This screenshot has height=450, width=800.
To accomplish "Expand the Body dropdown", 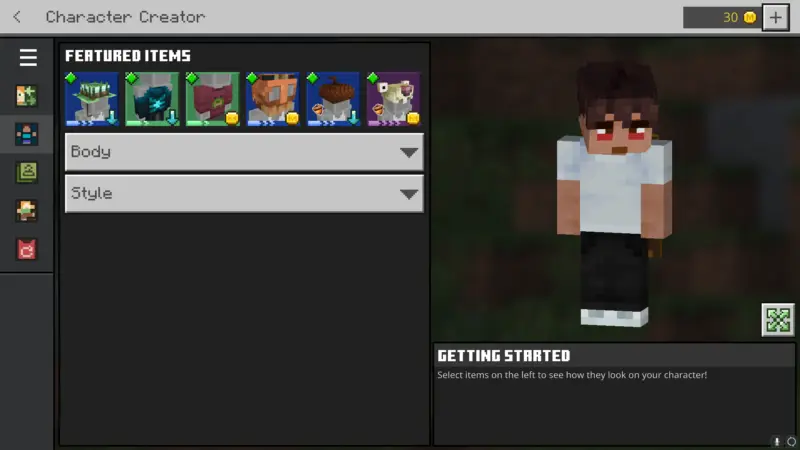I will pyautogui.click(x=244, y=152).
